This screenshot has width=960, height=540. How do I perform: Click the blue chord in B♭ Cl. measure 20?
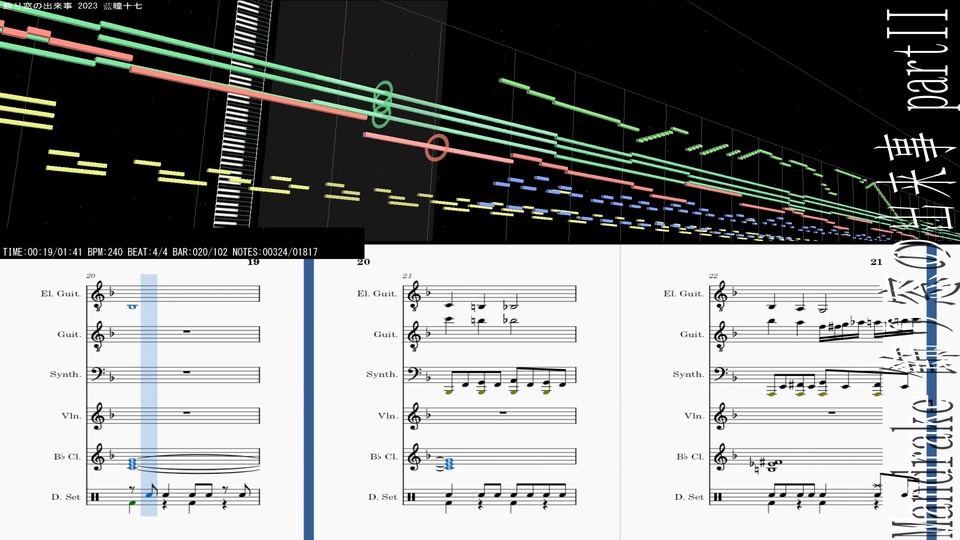click(132, 465)
